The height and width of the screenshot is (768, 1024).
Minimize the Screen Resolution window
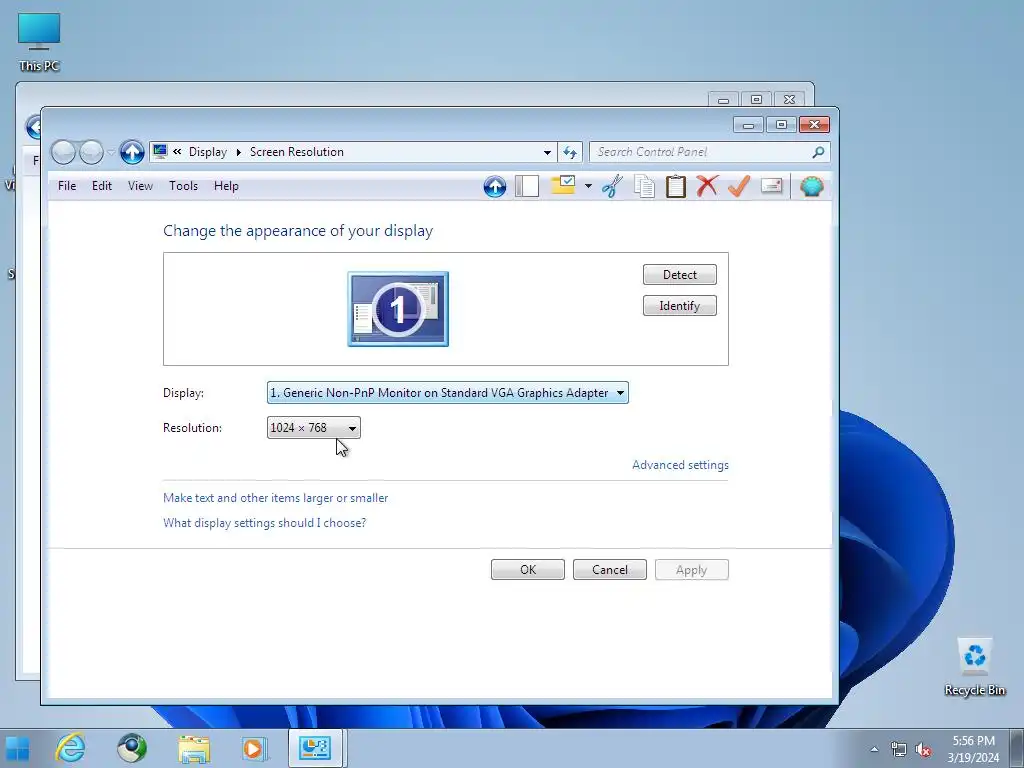pyautogui.click(x=748, y=125)
